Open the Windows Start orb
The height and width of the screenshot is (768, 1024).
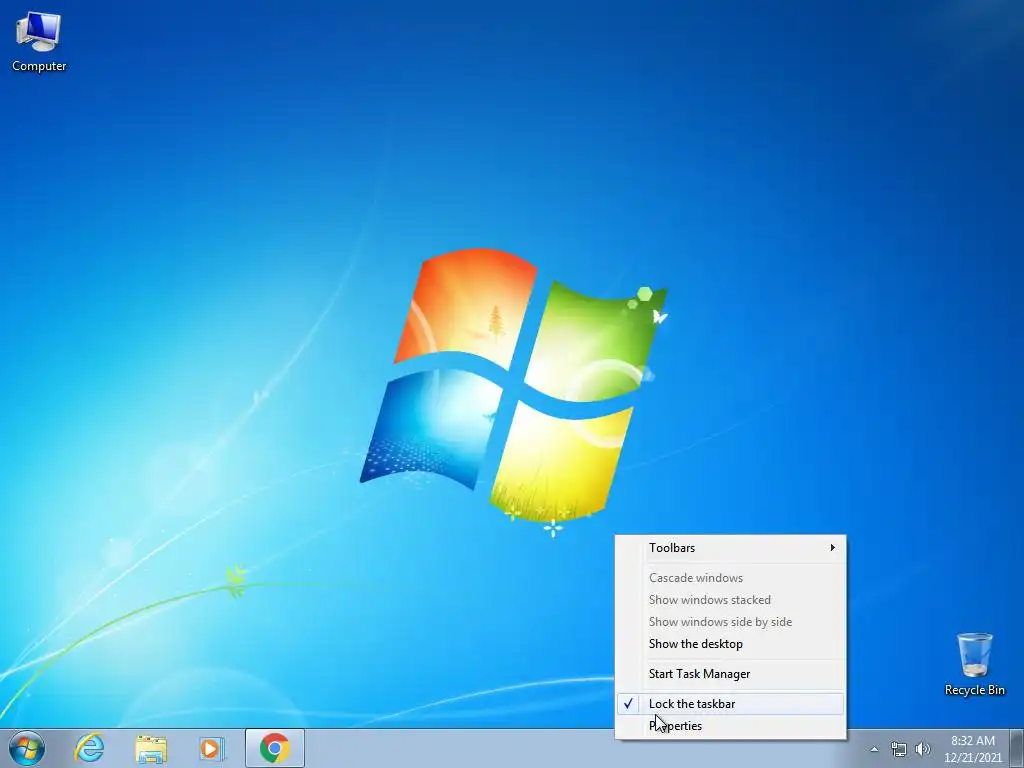(27, 748)
